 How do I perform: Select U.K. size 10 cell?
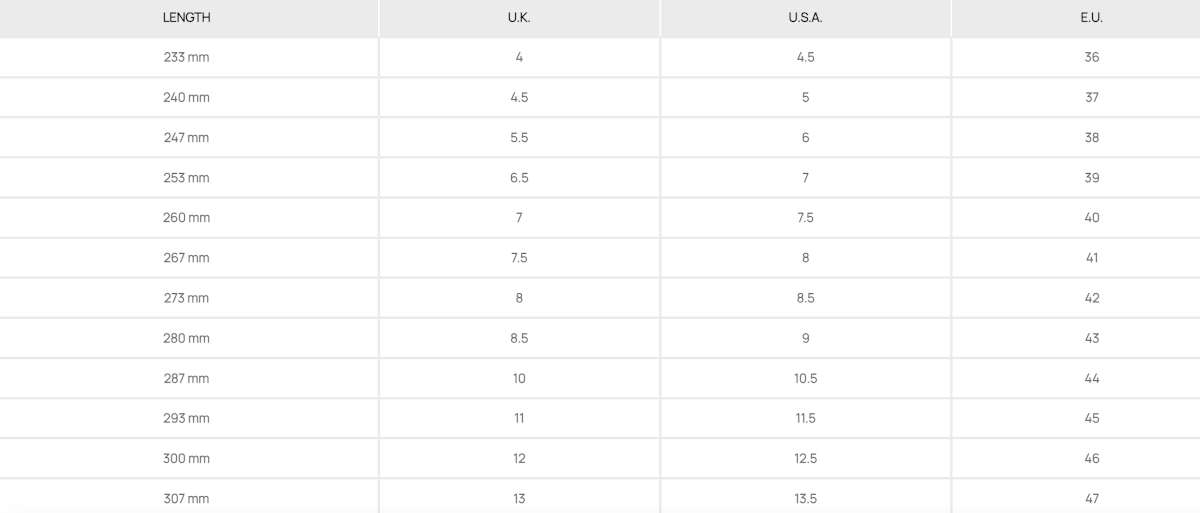(519, 378)
